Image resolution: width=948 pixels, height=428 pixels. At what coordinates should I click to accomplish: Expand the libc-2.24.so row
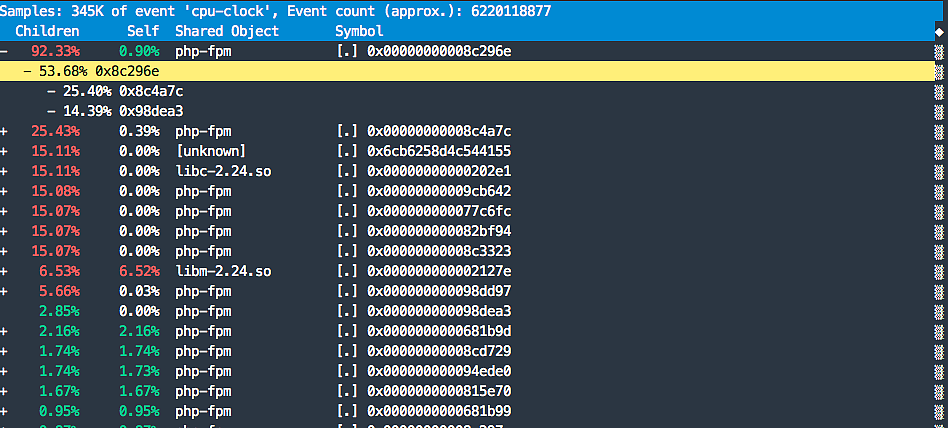(6, 171)
